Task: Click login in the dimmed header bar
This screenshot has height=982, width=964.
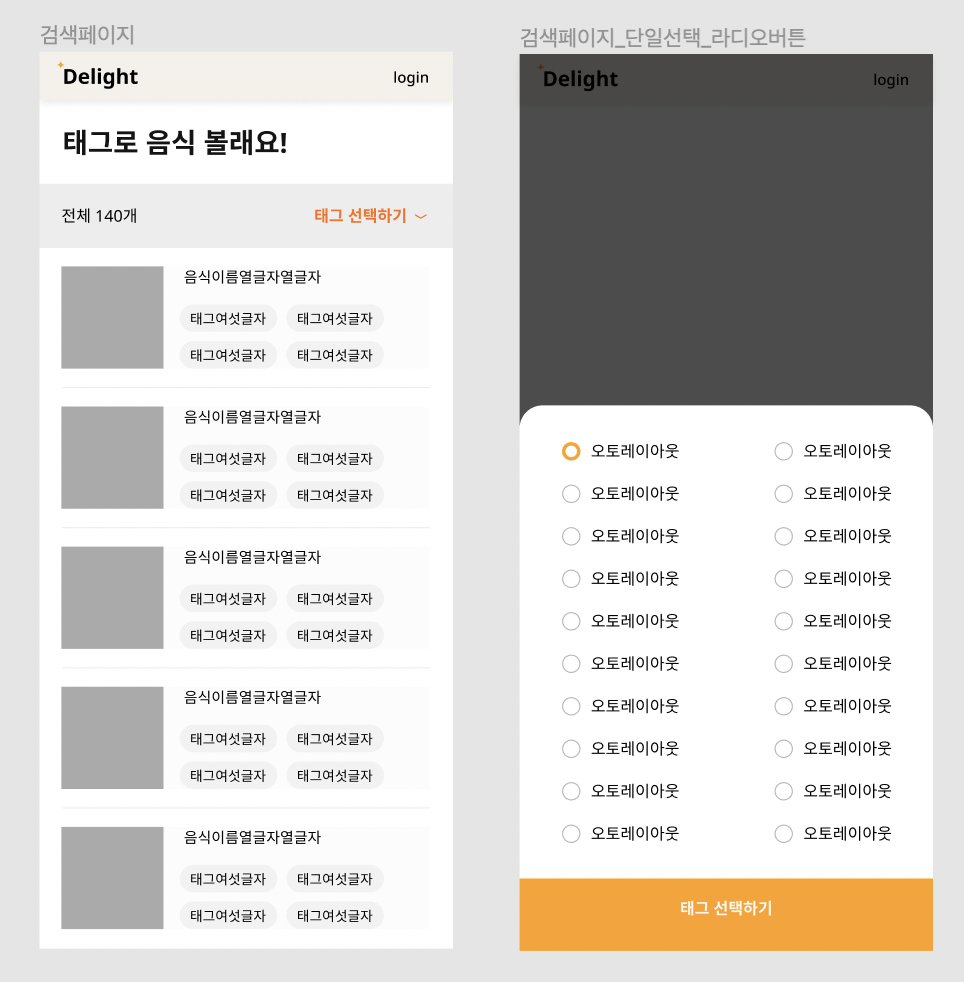Action: click(890, 80)
